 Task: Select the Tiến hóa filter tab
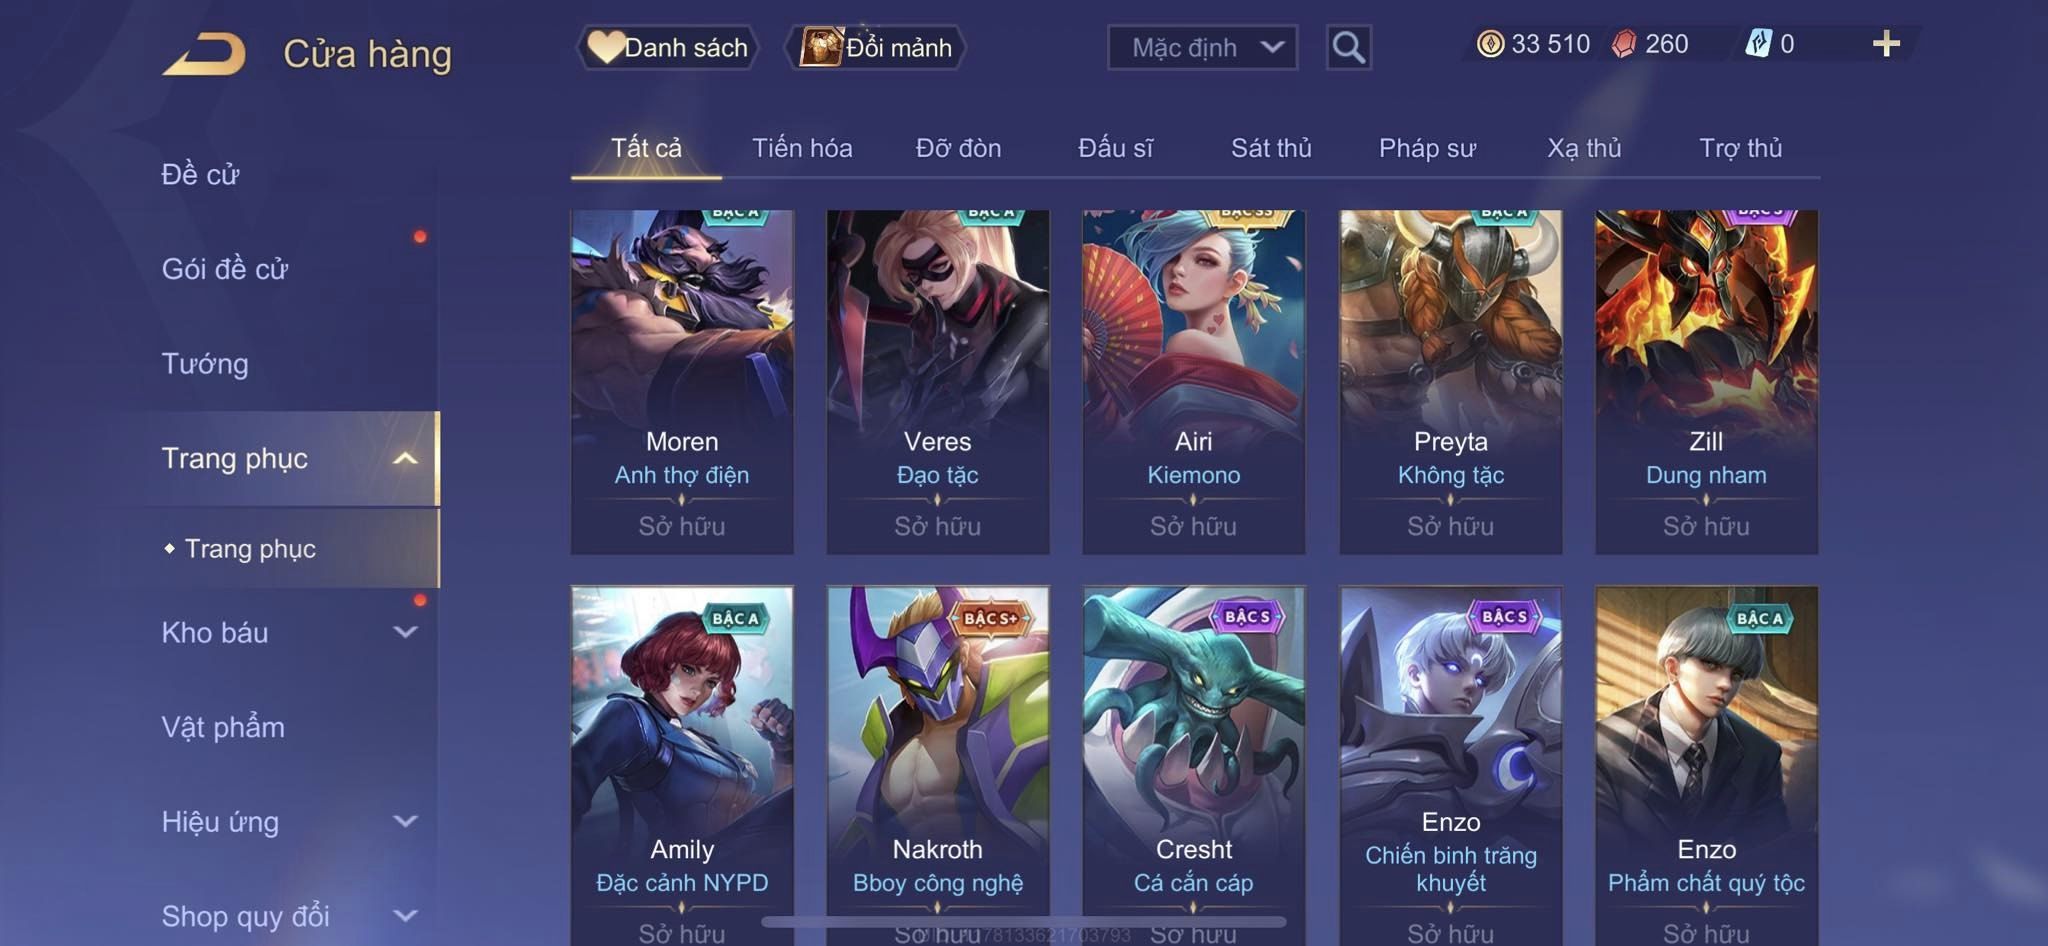point(802,148)
